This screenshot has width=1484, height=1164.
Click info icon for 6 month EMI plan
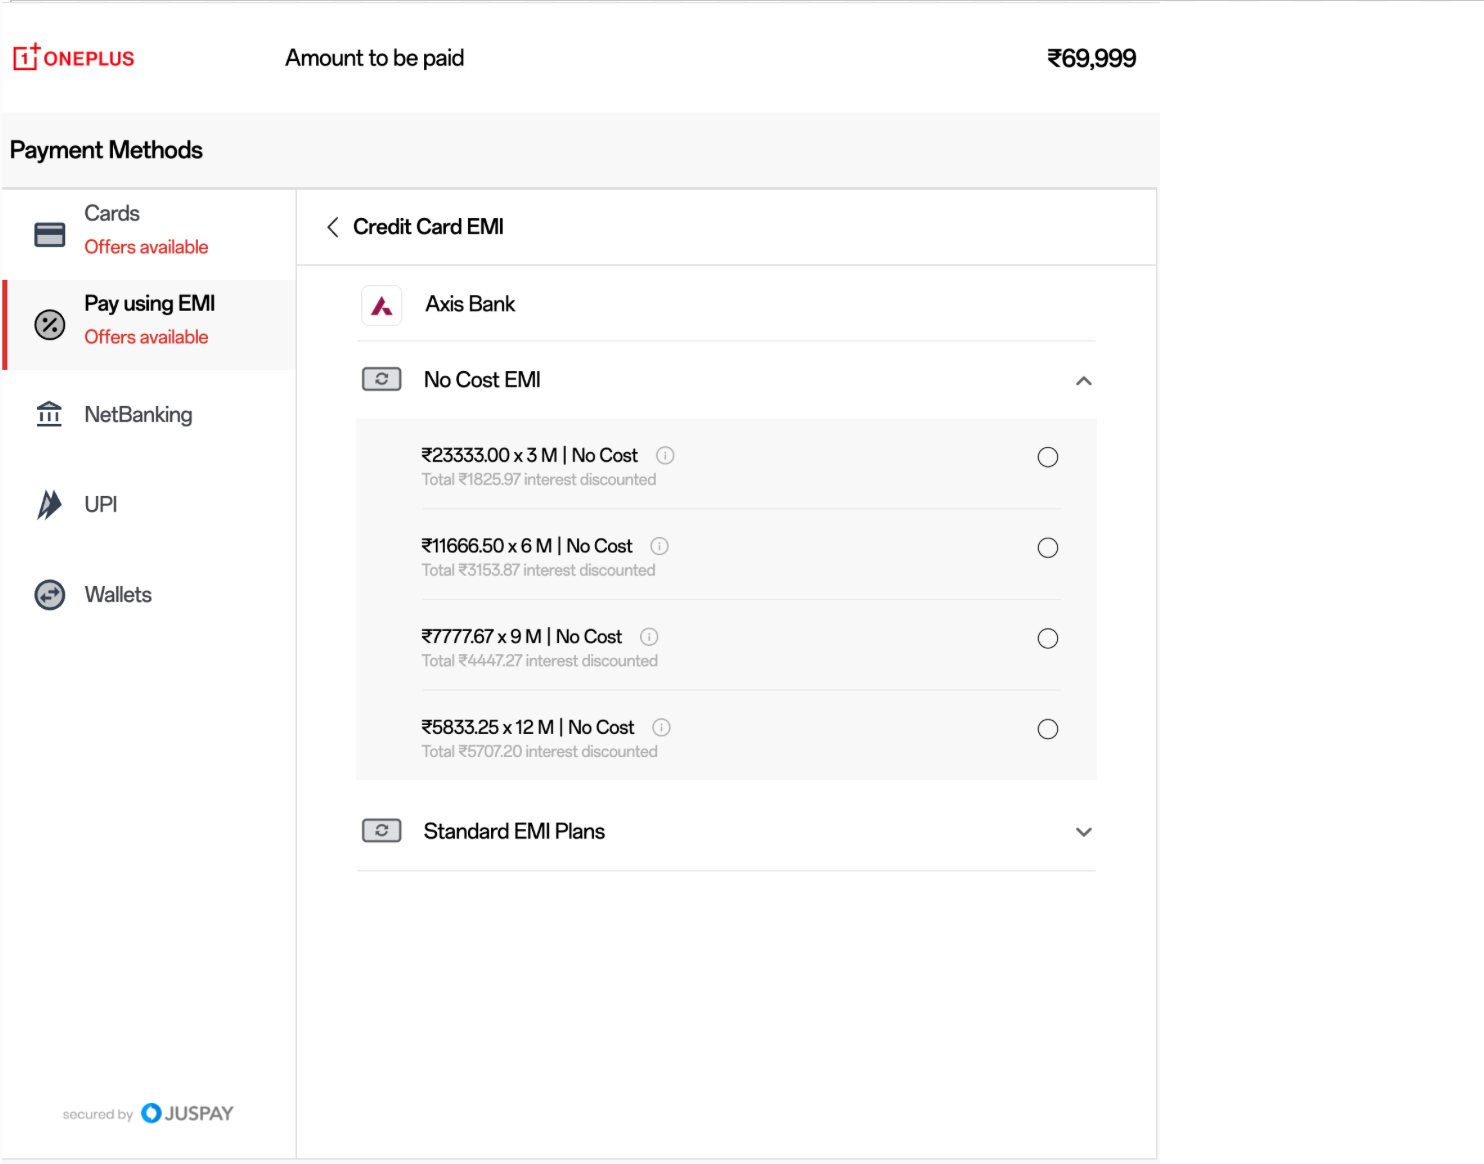point(660,546)
